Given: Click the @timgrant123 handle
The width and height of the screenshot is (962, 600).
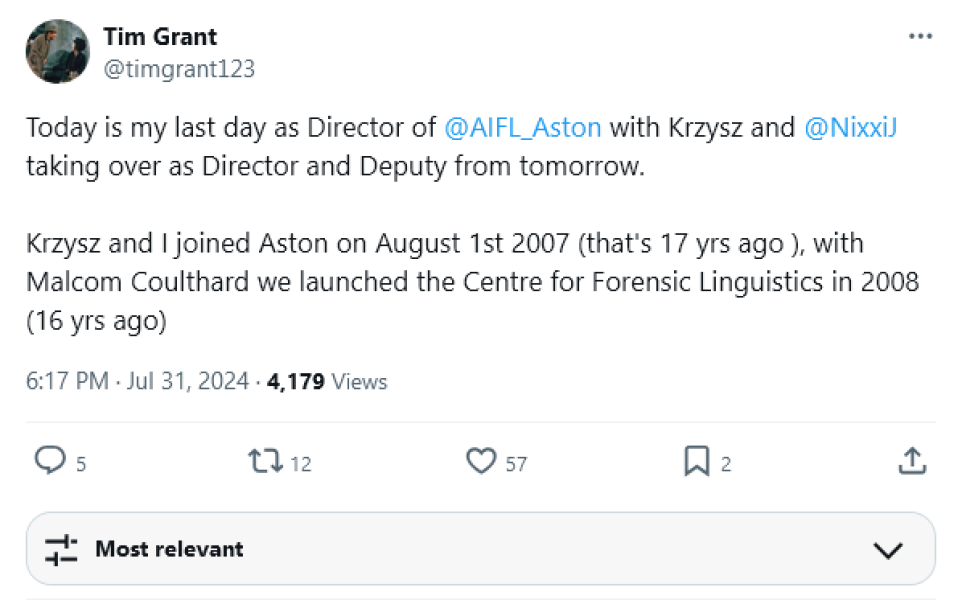Looking at the screenshot, I should coord(179,68).
